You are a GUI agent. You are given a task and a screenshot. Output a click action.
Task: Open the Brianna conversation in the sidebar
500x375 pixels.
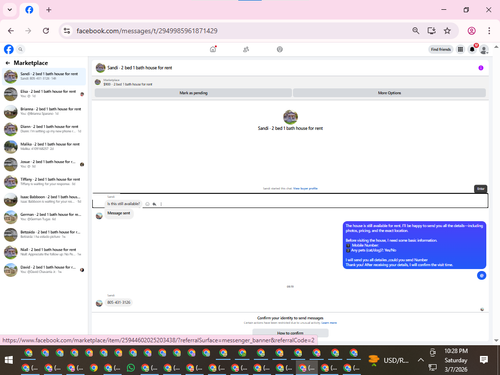click(44, 112)
